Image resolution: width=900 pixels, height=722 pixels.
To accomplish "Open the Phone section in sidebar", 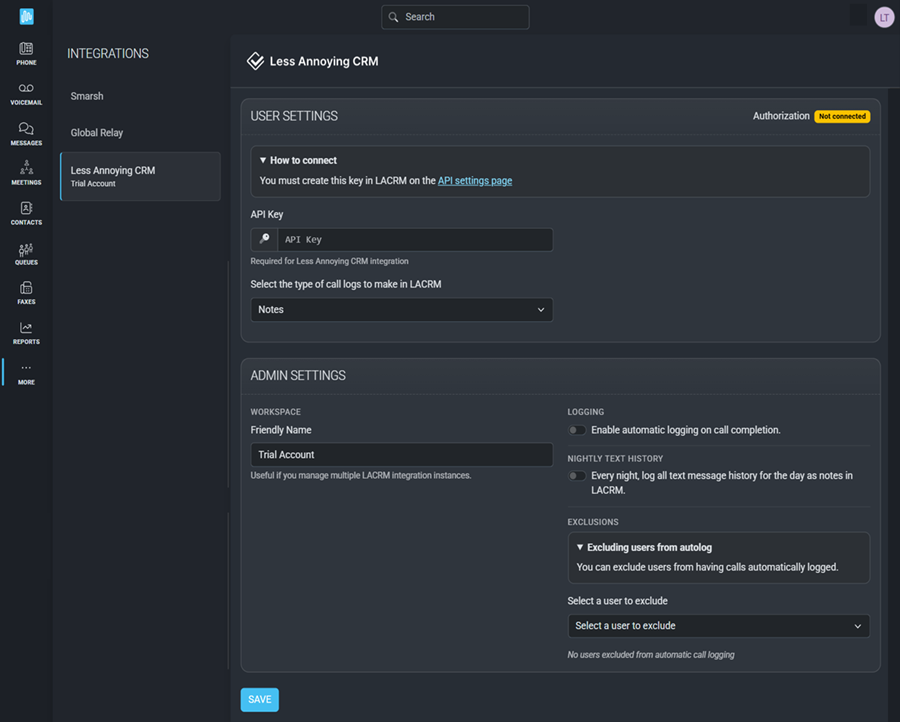I will point(26,54).
